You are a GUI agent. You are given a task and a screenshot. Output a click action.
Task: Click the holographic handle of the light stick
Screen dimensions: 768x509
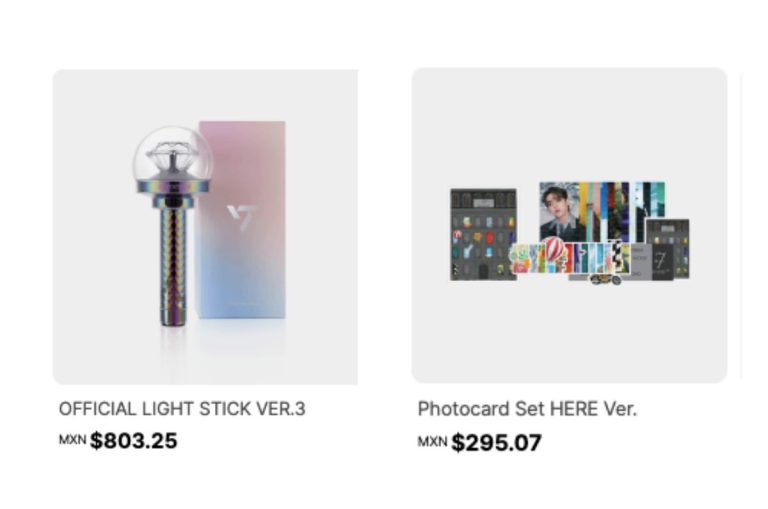click(170, 265)
